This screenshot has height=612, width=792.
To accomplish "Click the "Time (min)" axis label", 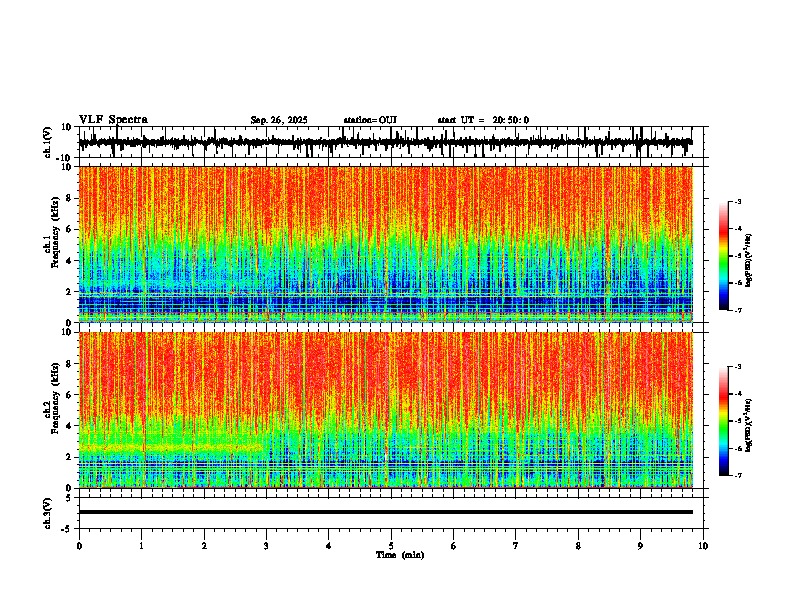I will [400, 555].
